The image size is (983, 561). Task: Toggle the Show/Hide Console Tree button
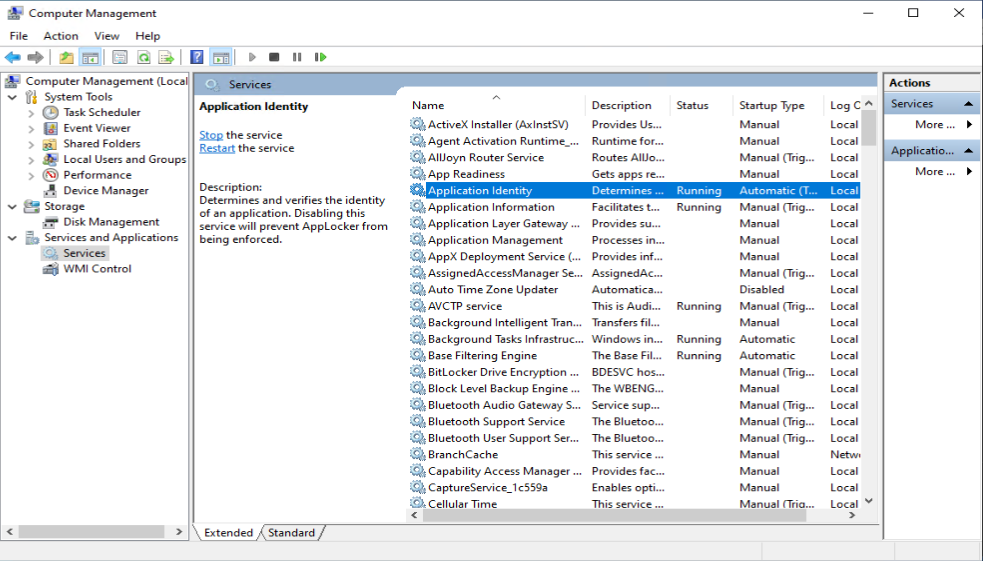[x=90, y=58]
